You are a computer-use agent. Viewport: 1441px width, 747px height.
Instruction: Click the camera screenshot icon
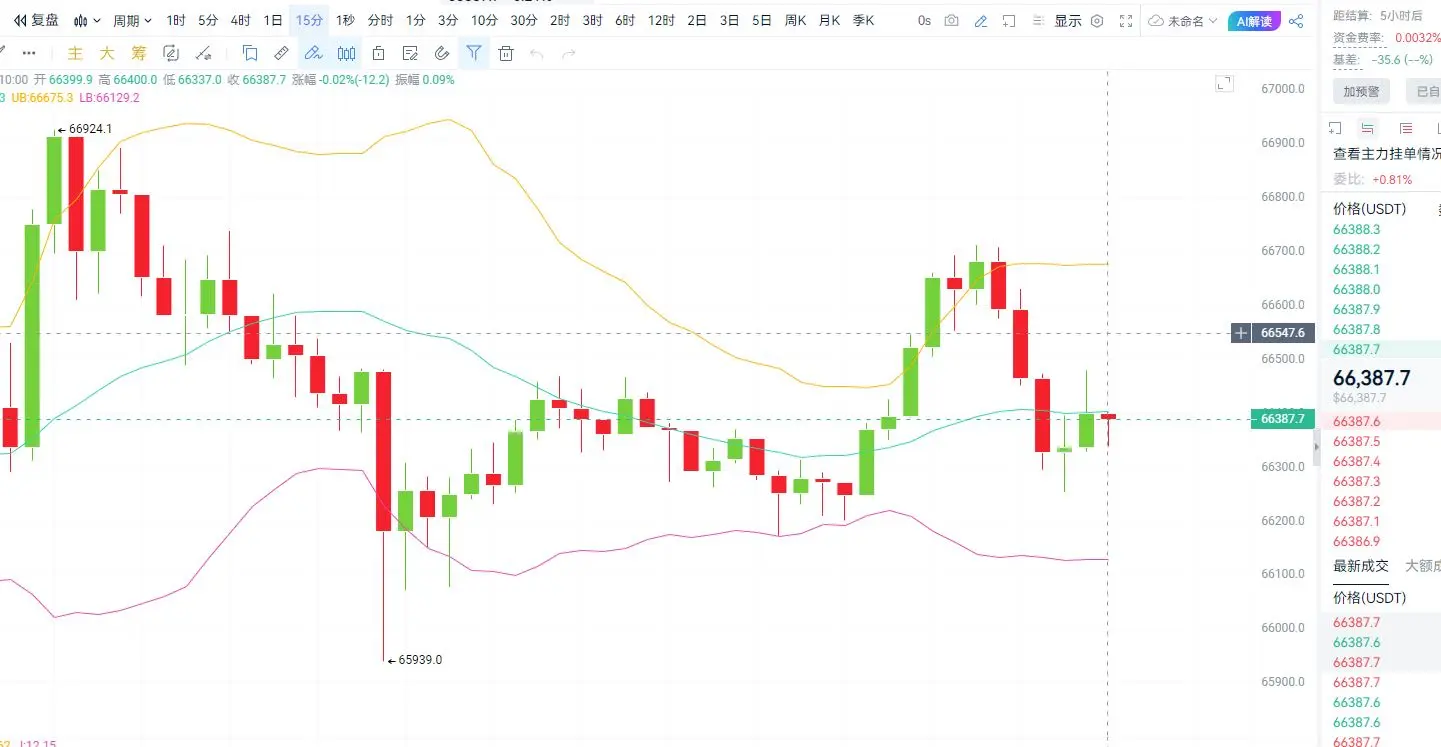[951, 20]
